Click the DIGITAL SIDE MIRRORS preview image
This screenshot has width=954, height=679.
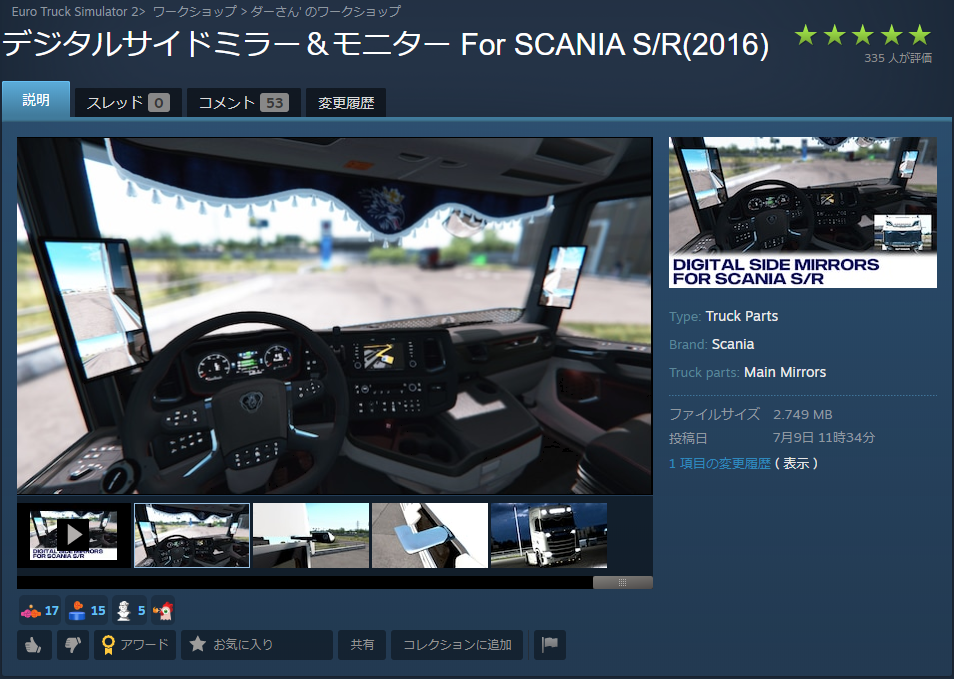pos(803,212)
